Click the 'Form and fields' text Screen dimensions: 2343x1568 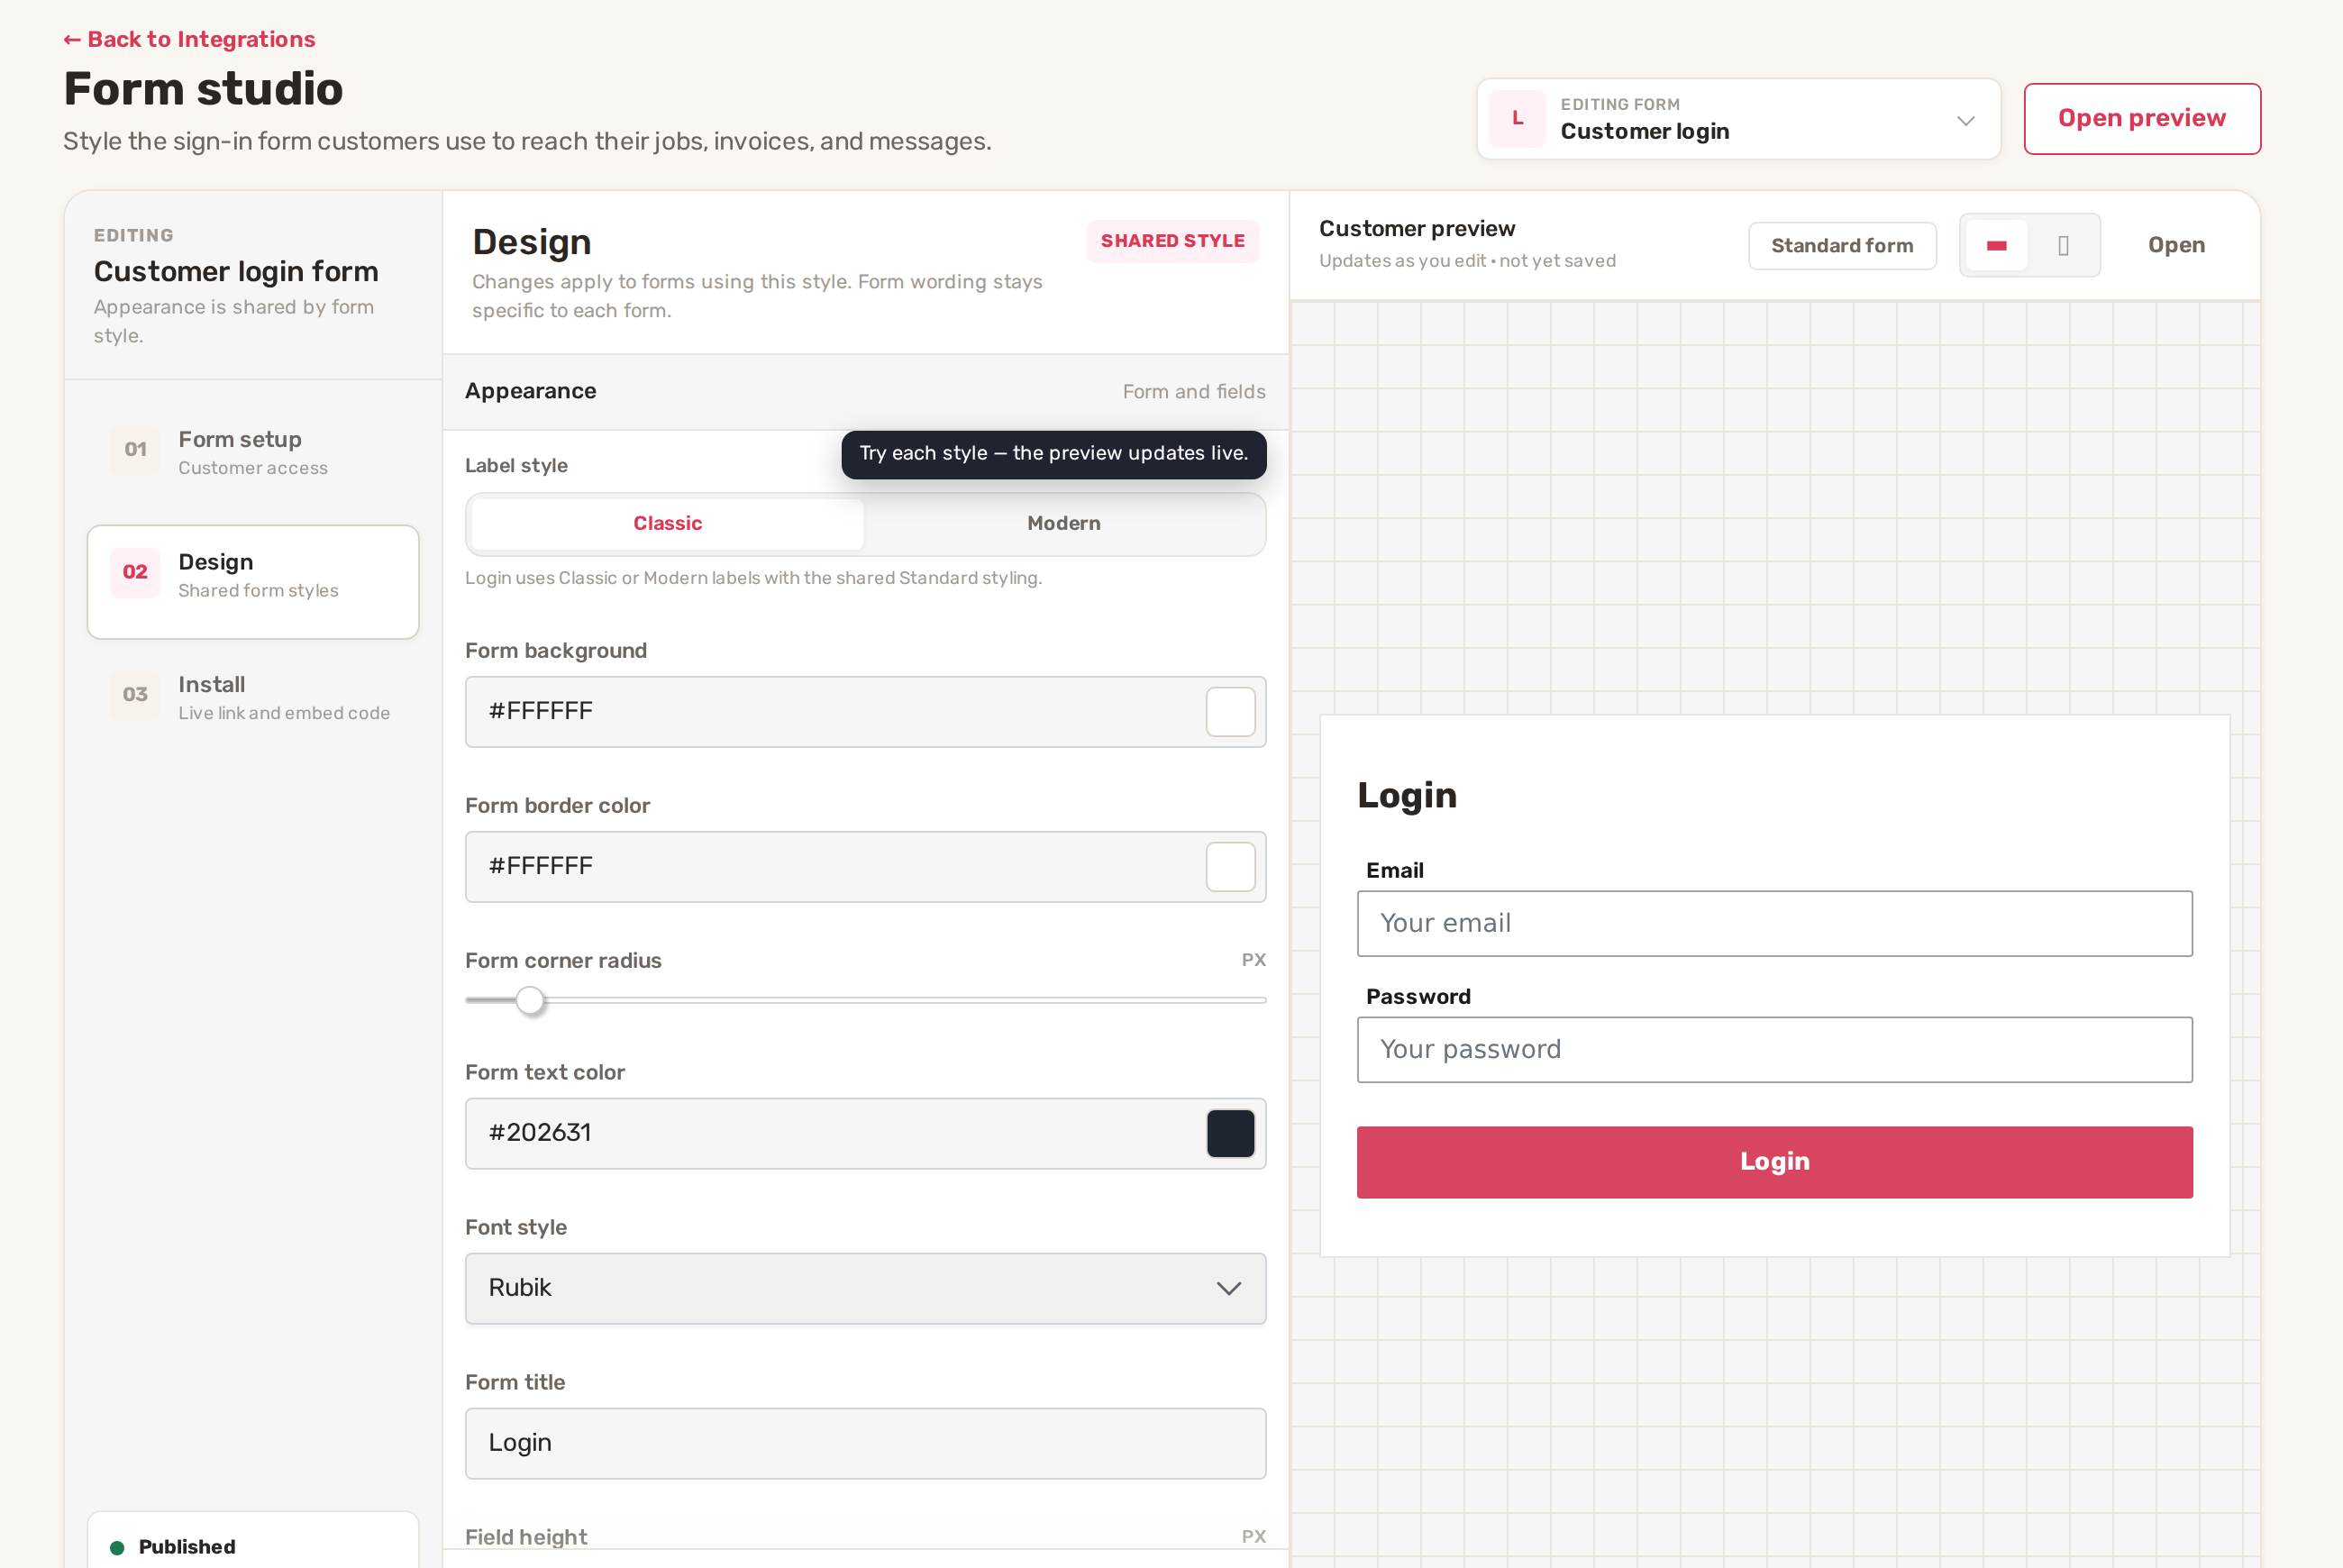click(x=1193, y=392)
